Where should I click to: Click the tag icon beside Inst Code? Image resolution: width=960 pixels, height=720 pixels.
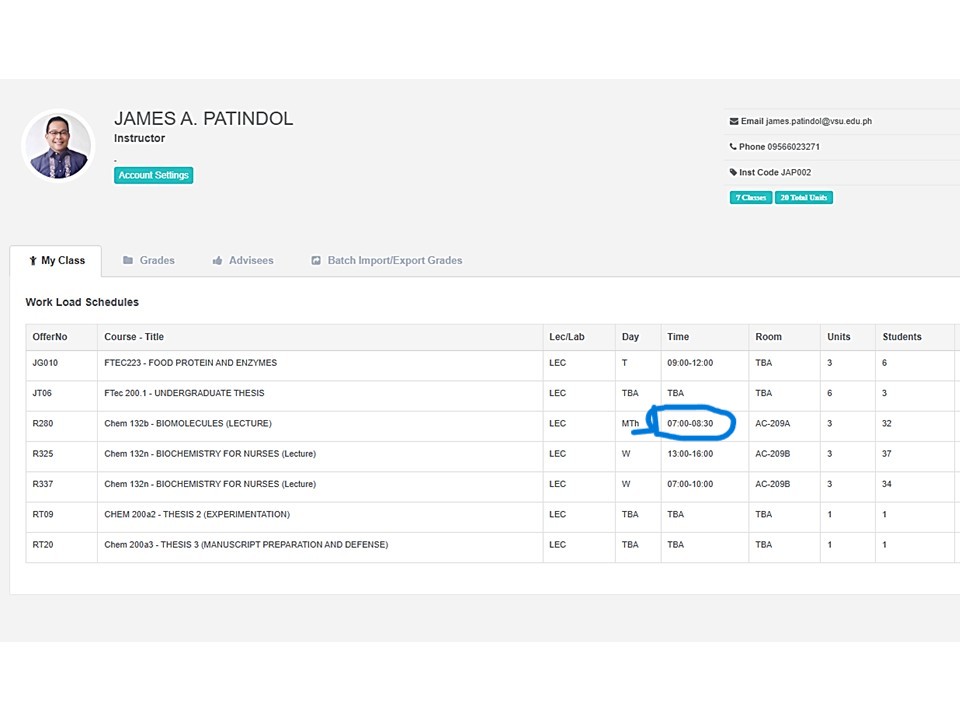(734, 173)
